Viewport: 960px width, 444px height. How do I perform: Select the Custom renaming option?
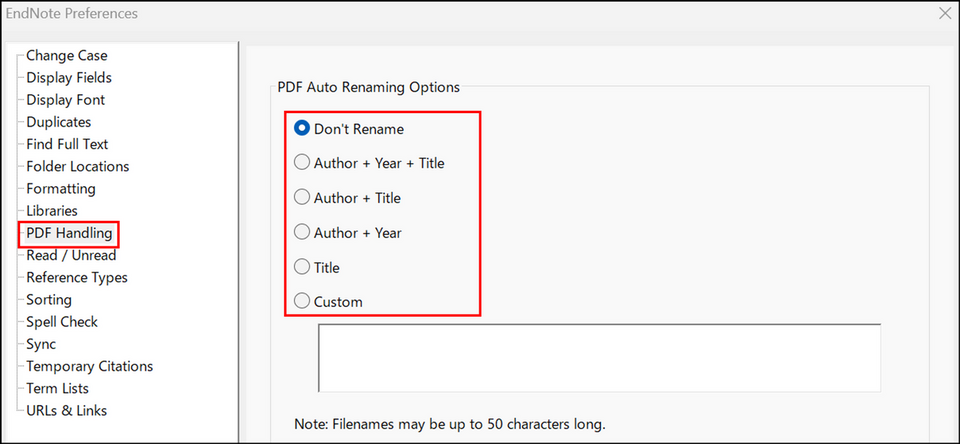[302, 302]
